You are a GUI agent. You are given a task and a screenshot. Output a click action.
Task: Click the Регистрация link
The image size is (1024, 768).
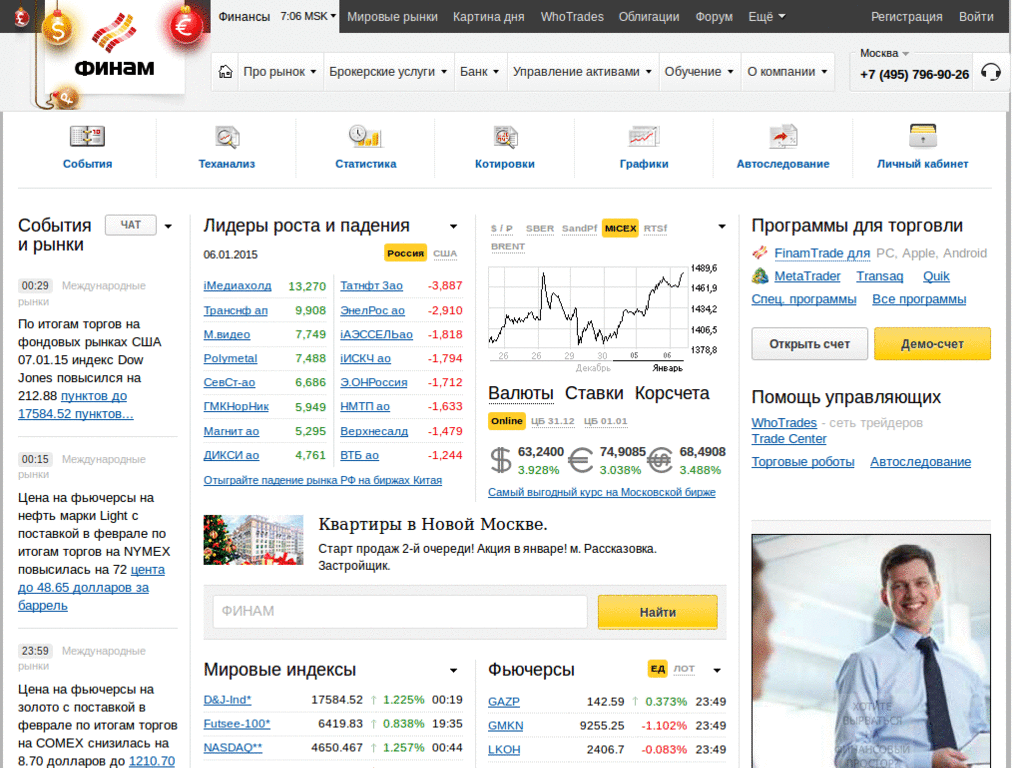pos(906,17)
